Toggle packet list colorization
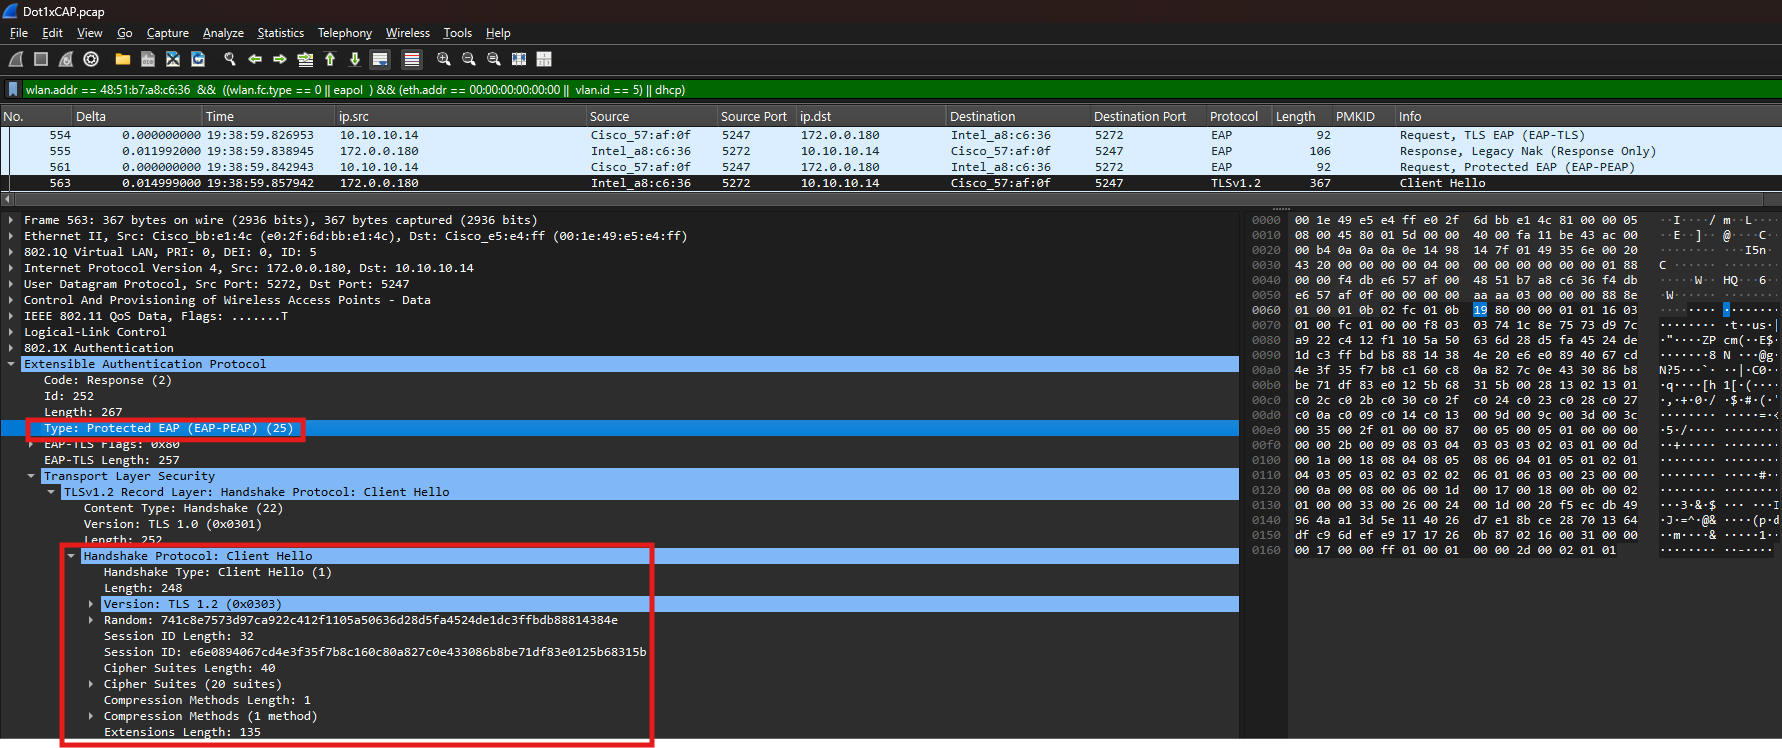This screenshot has width=1782, height=748. coord(412,60)
